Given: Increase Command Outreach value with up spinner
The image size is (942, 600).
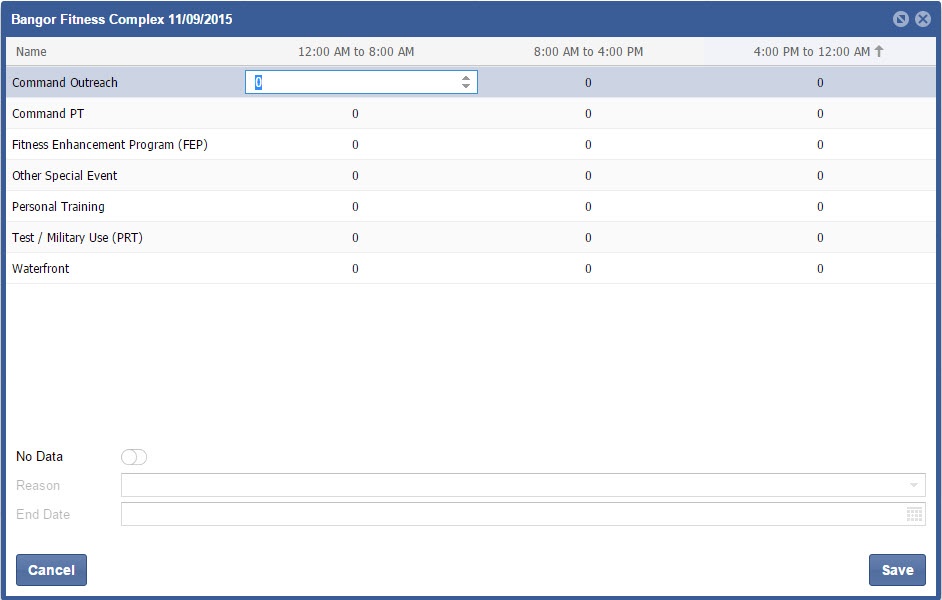Looking at the screenshot, I should (466, 78).
